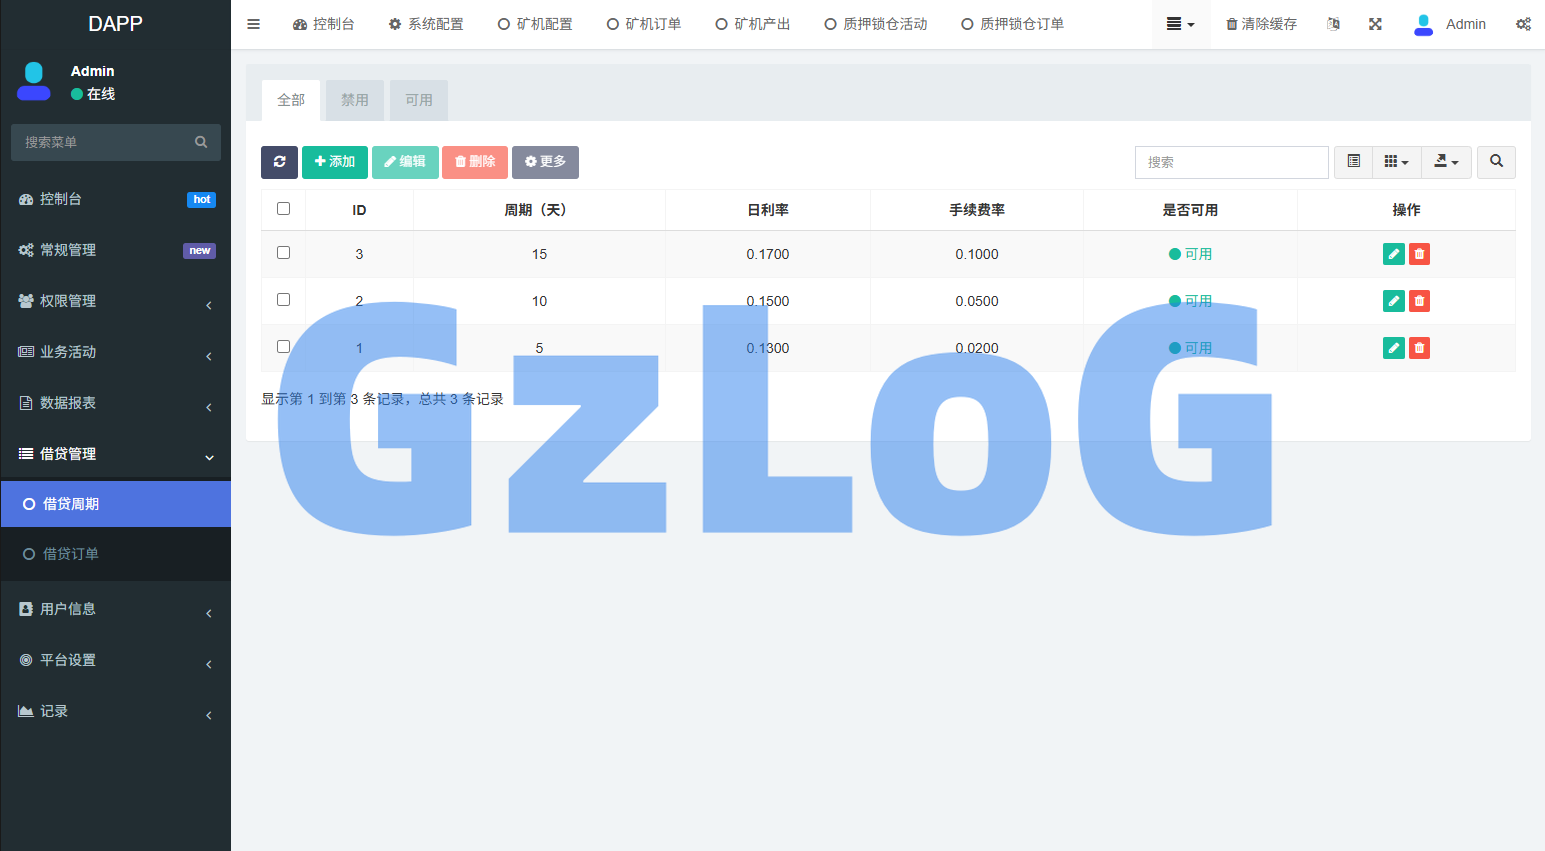
Task: Open the settings gear icon at top right
Action: (1523, 23)
